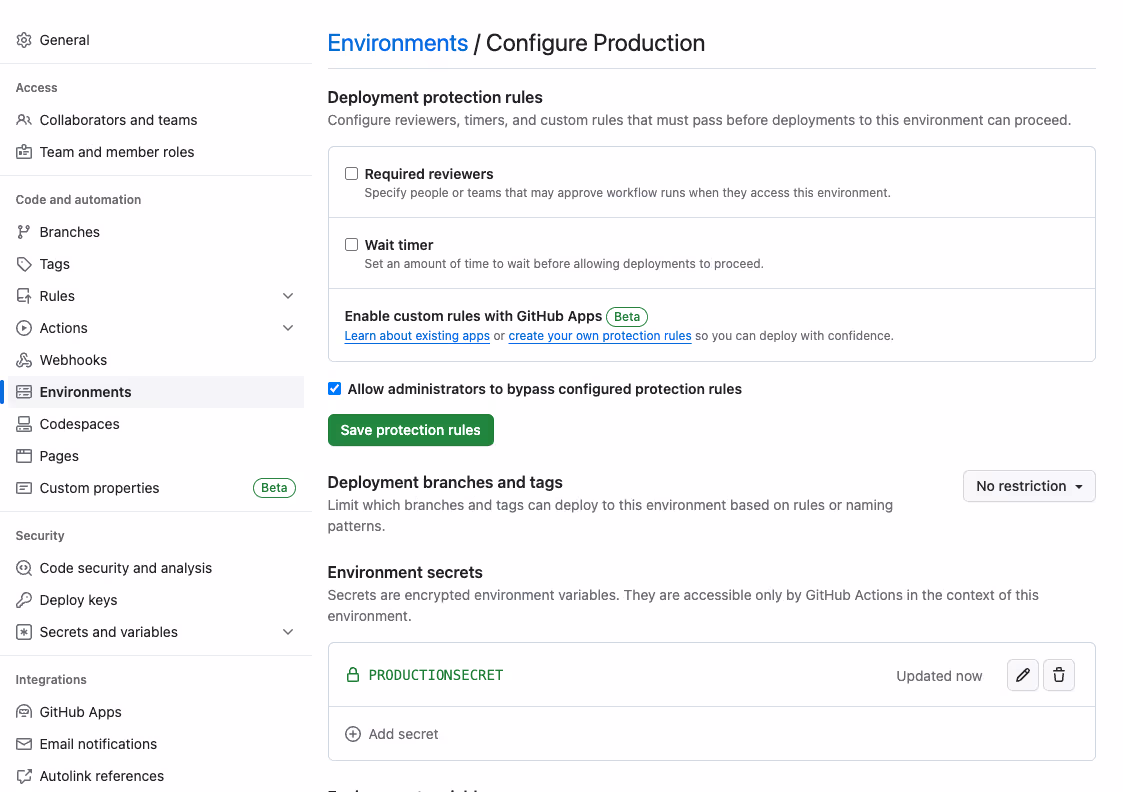Click Add secret
The width and height of the screenshot is (1123, 792).
click(403, 734)
